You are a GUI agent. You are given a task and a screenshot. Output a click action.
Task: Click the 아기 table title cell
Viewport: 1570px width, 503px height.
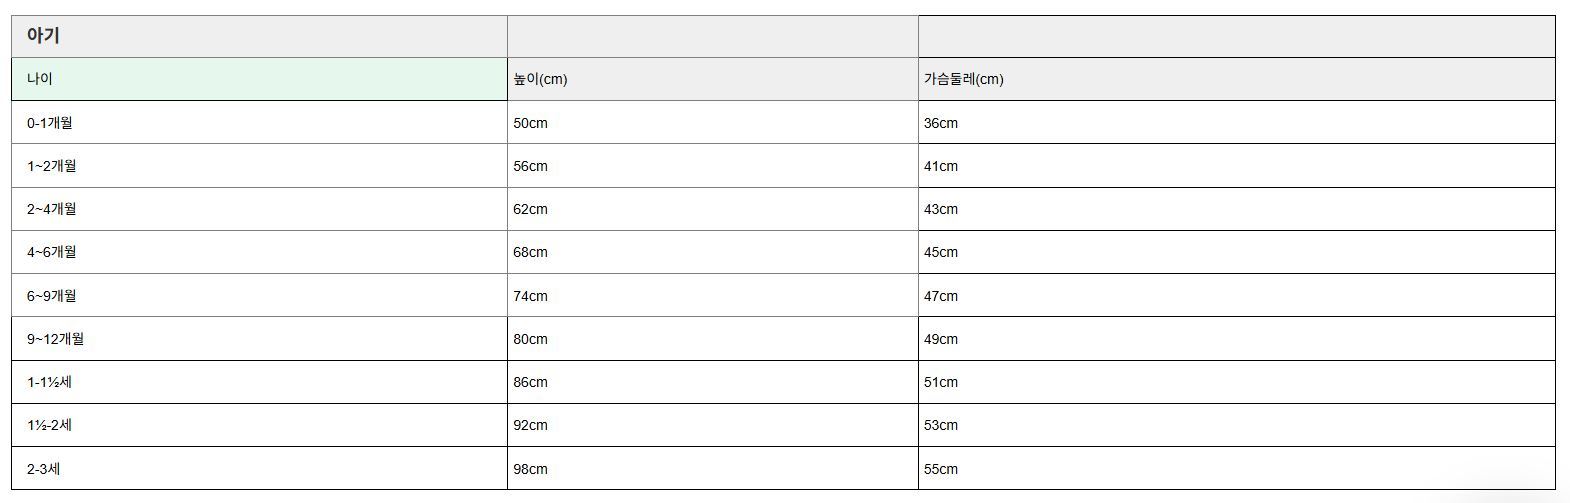tap(259, 36)
